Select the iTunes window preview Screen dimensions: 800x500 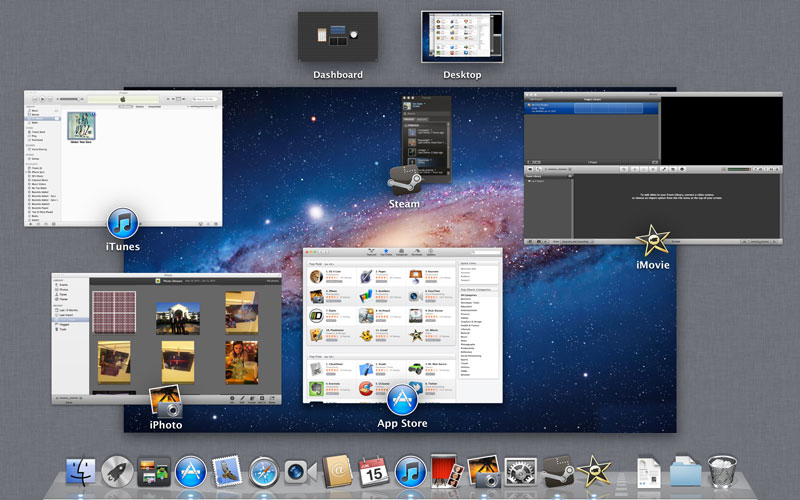click(123, 159)
